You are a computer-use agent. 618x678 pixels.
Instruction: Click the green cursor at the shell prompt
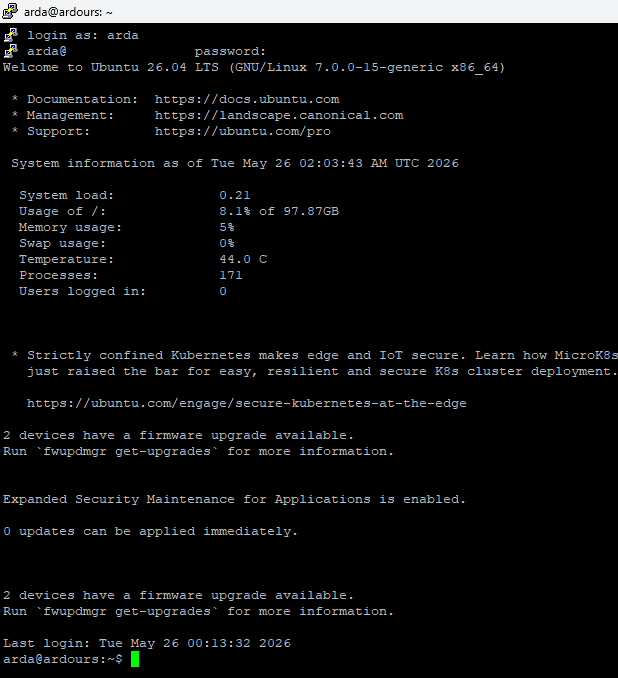pos(135,659)
